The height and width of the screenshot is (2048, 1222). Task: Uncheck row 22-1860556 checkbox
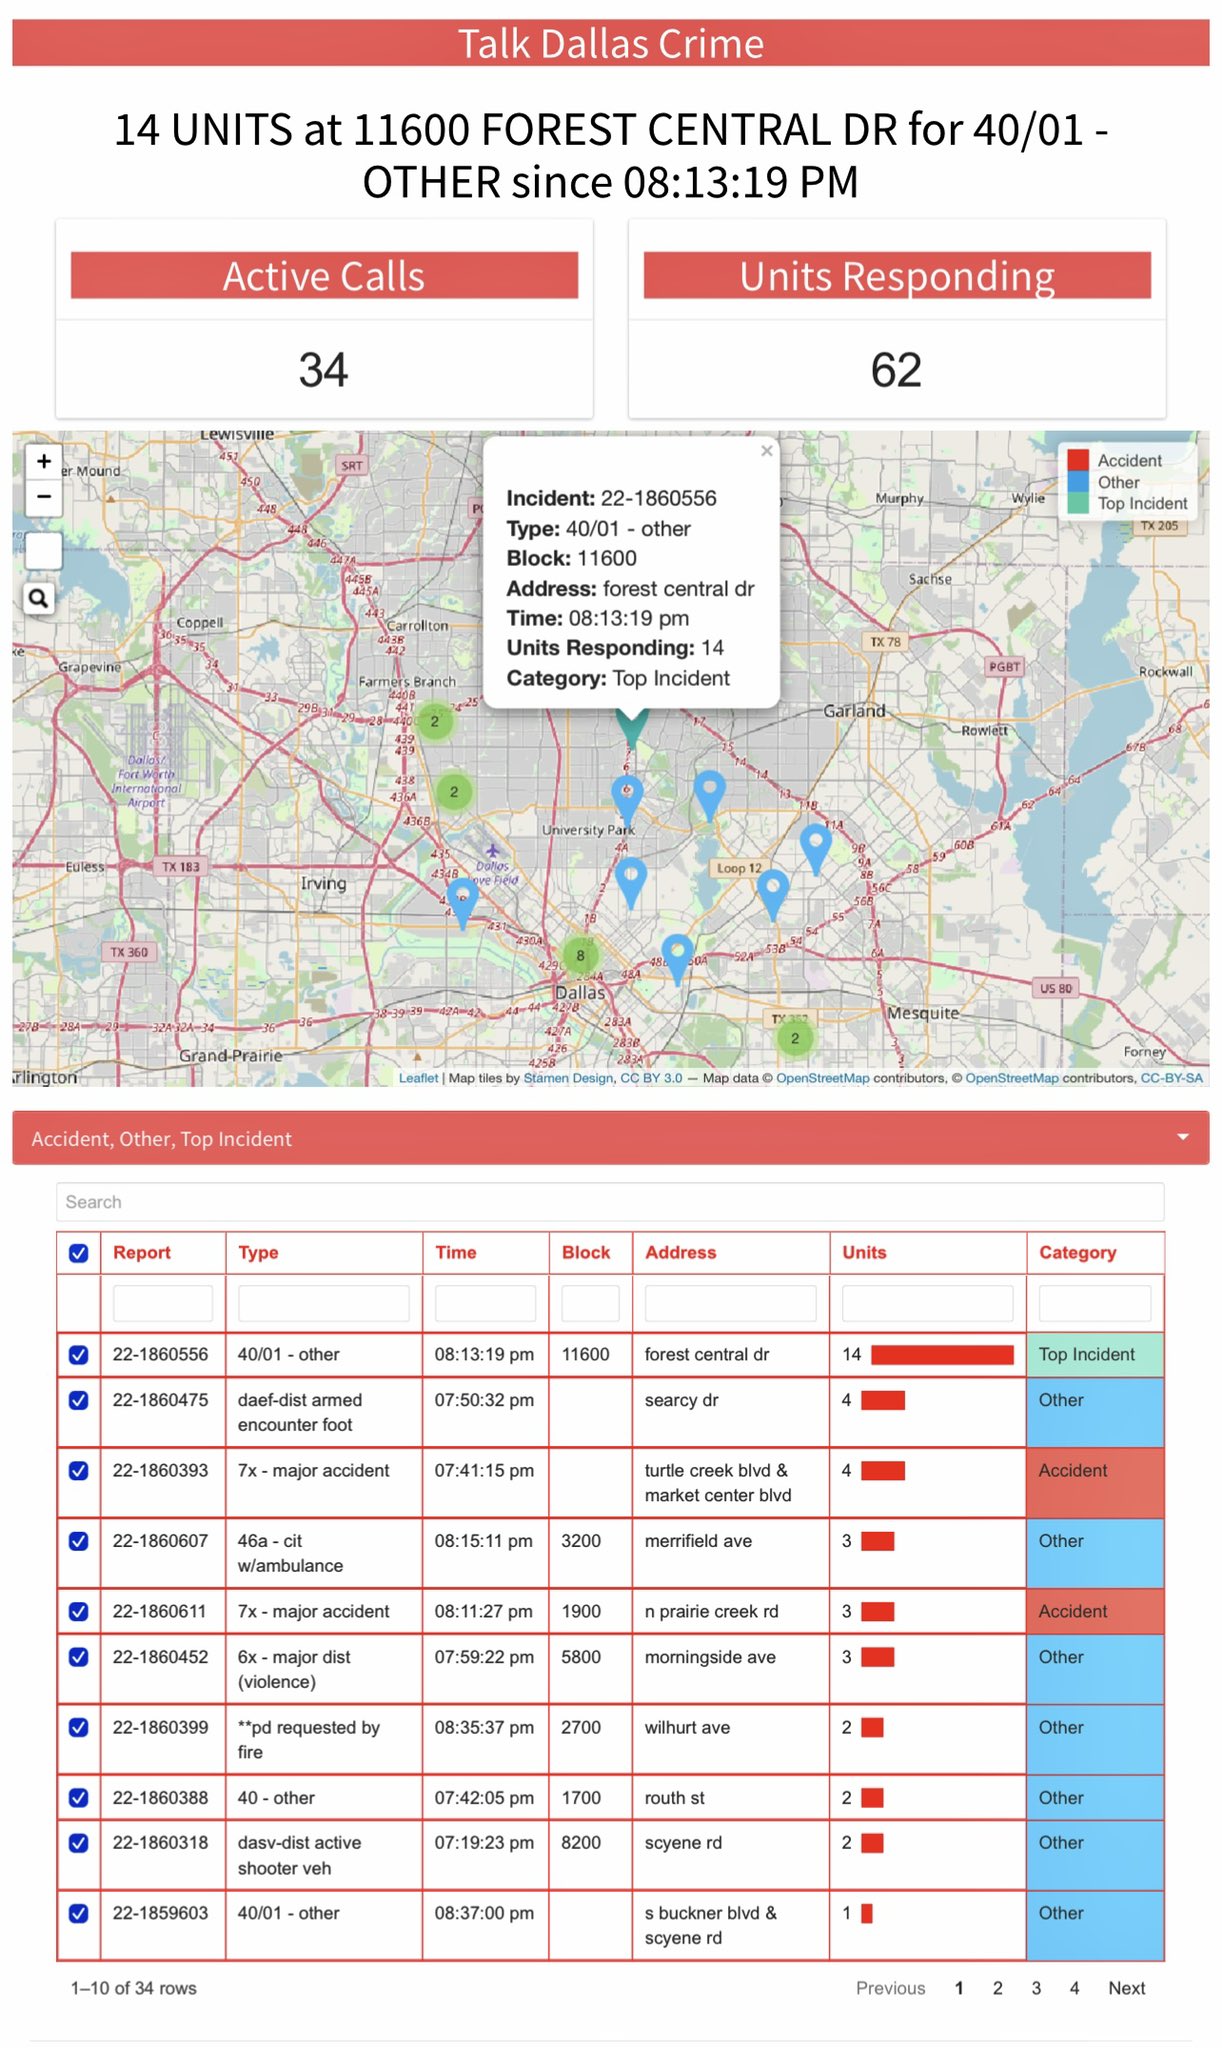(79, 1355)
